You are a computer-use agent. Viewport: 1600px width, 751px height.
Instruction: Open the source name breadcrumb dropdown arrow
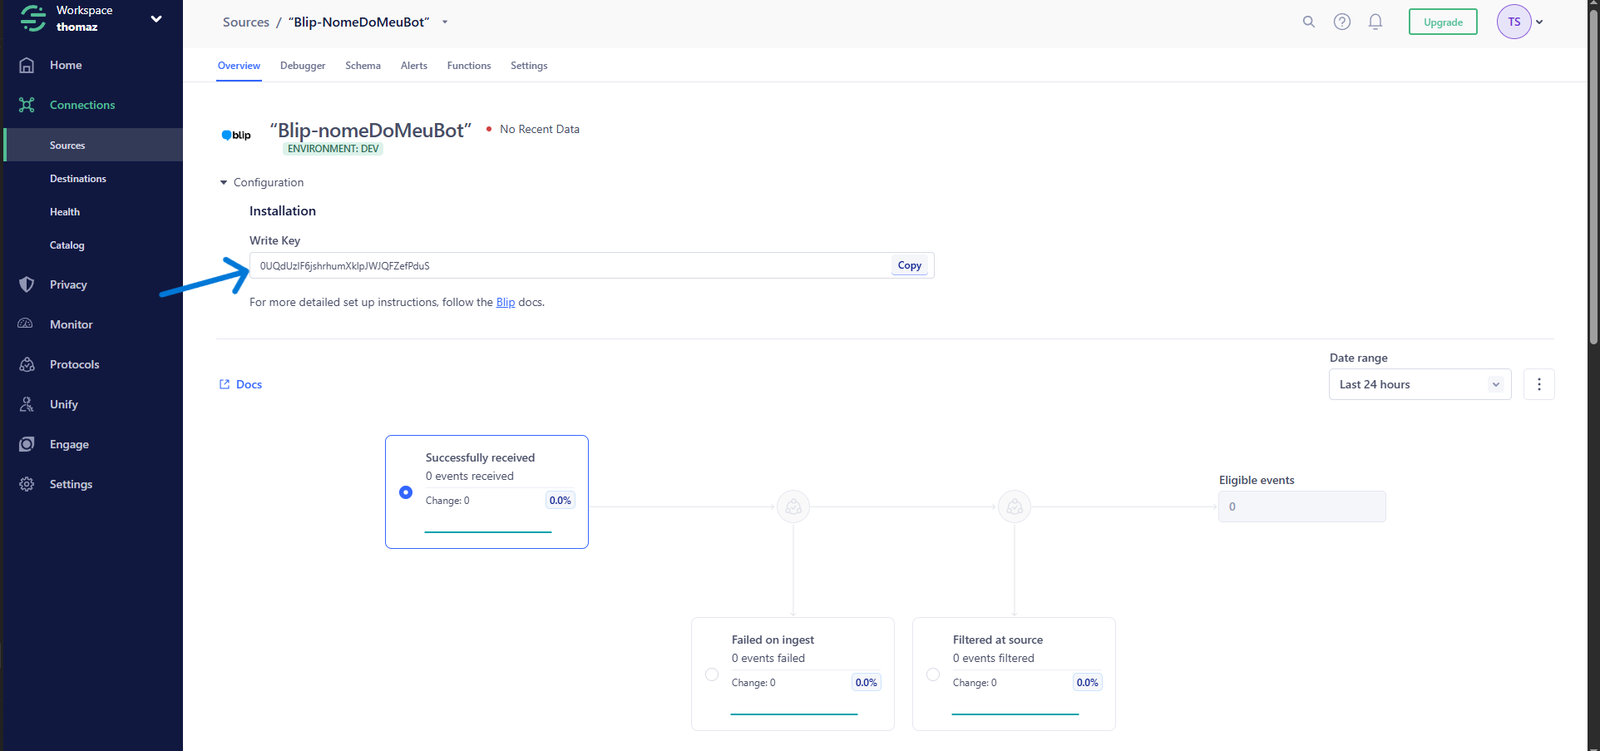[445, 22]
